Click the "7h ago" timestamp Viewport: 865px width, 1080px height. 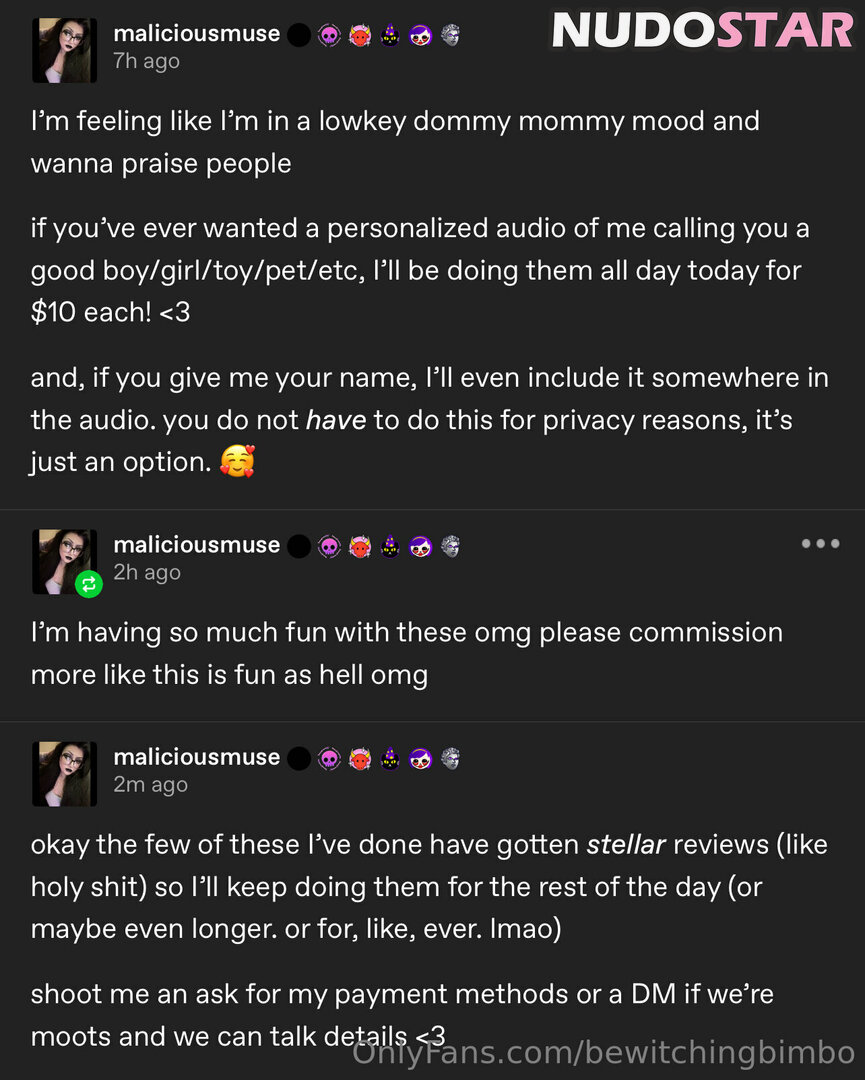(x=146, y=60)
